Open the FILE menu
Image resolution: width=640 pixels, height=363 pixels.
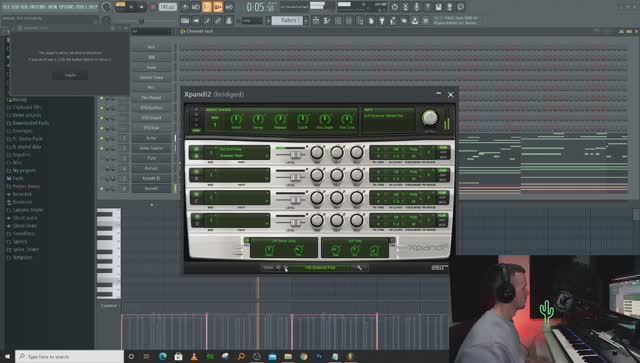[x=6, y=7]
